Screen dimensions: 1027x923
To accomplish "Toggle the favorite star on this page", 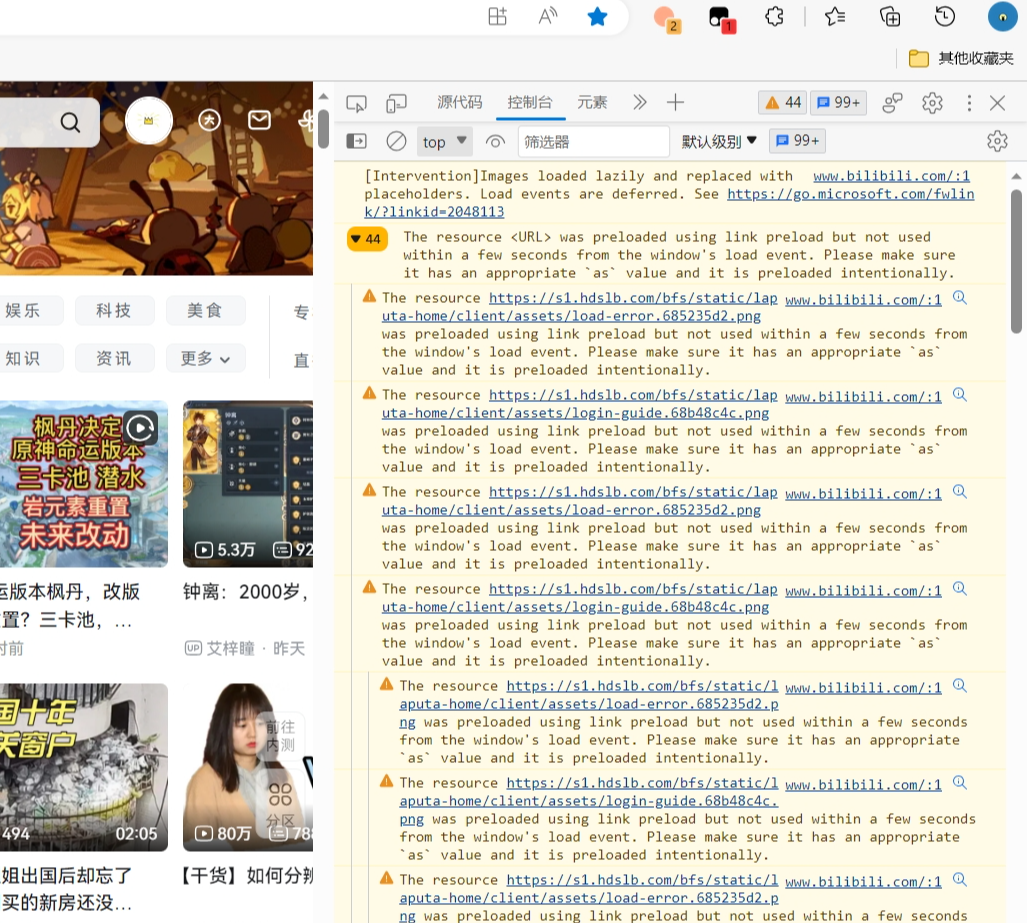I will click(x=598, y=17).
